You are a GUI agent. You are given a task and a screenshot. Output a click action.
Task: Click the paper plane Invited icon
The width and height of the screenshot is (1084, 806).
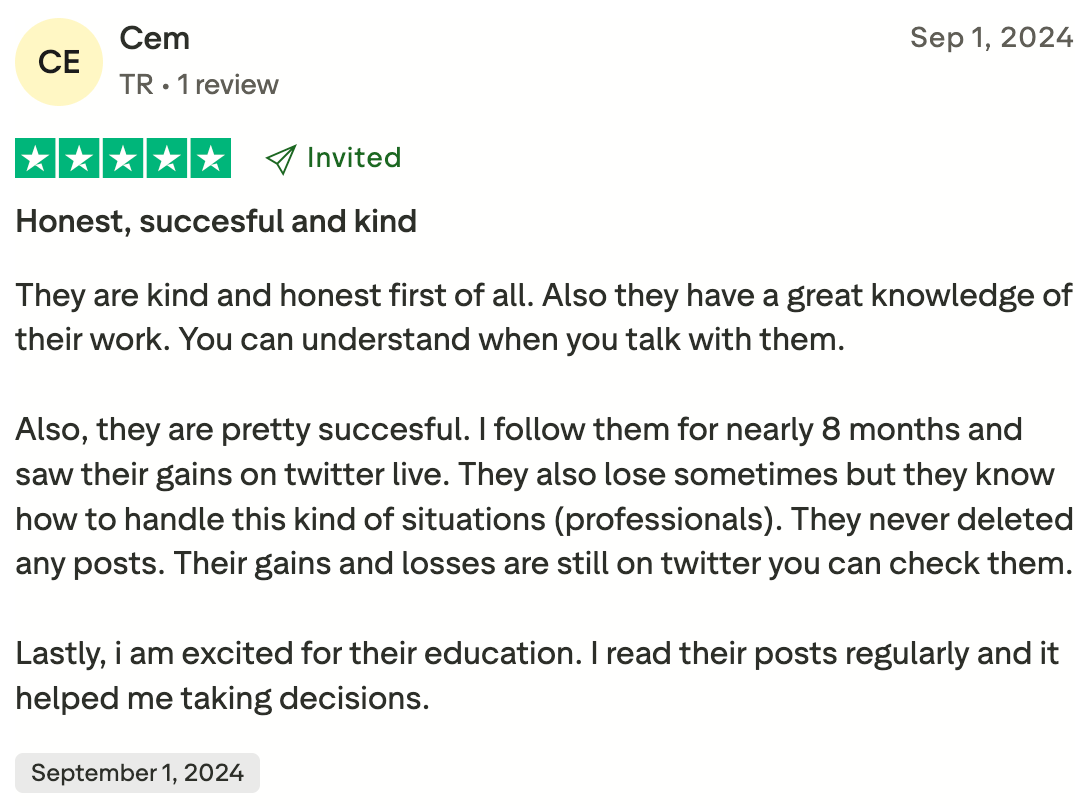(x=281, y=159)
